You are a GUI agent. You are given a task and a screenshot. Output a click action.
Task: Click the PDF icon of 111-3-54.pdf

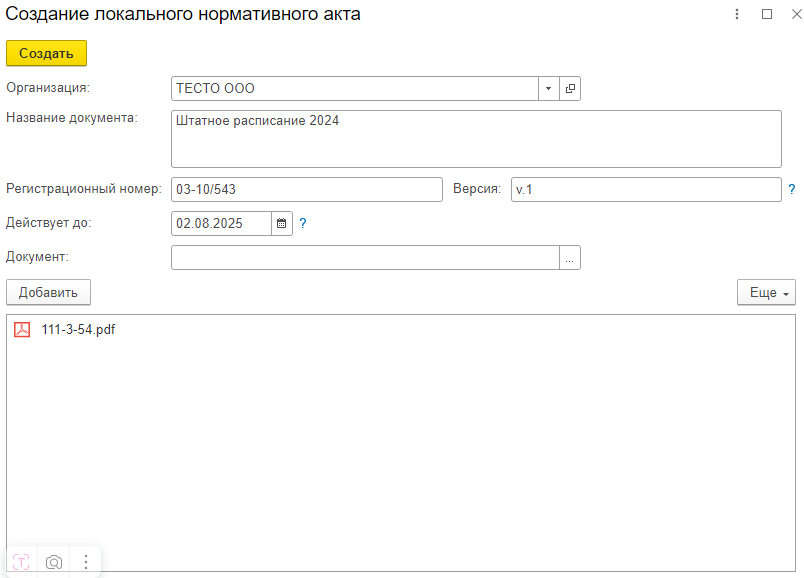tap(22, 329)
